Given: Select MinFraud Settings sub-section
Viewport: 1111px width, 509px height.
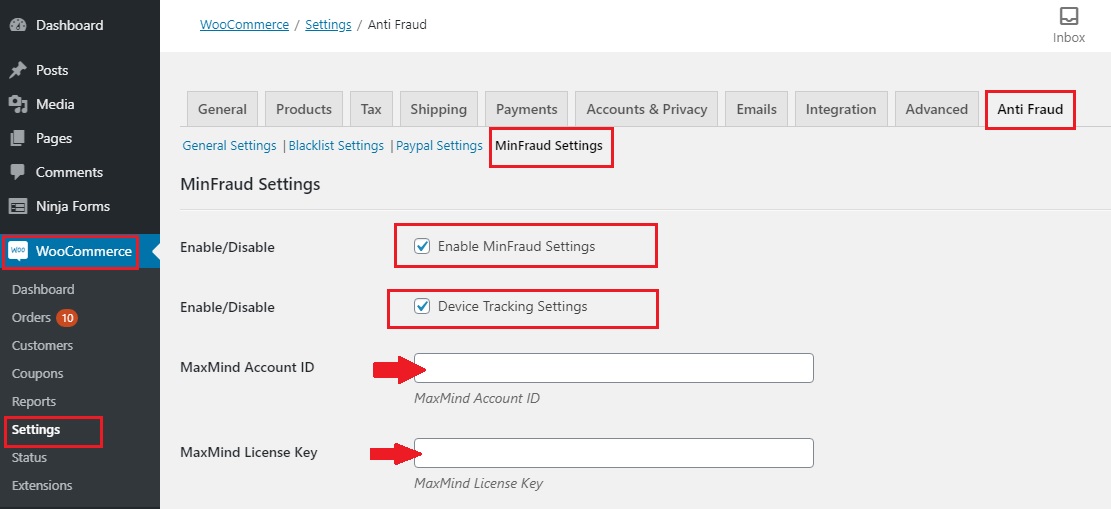Looking at the screenshot, I should point(549,145).
